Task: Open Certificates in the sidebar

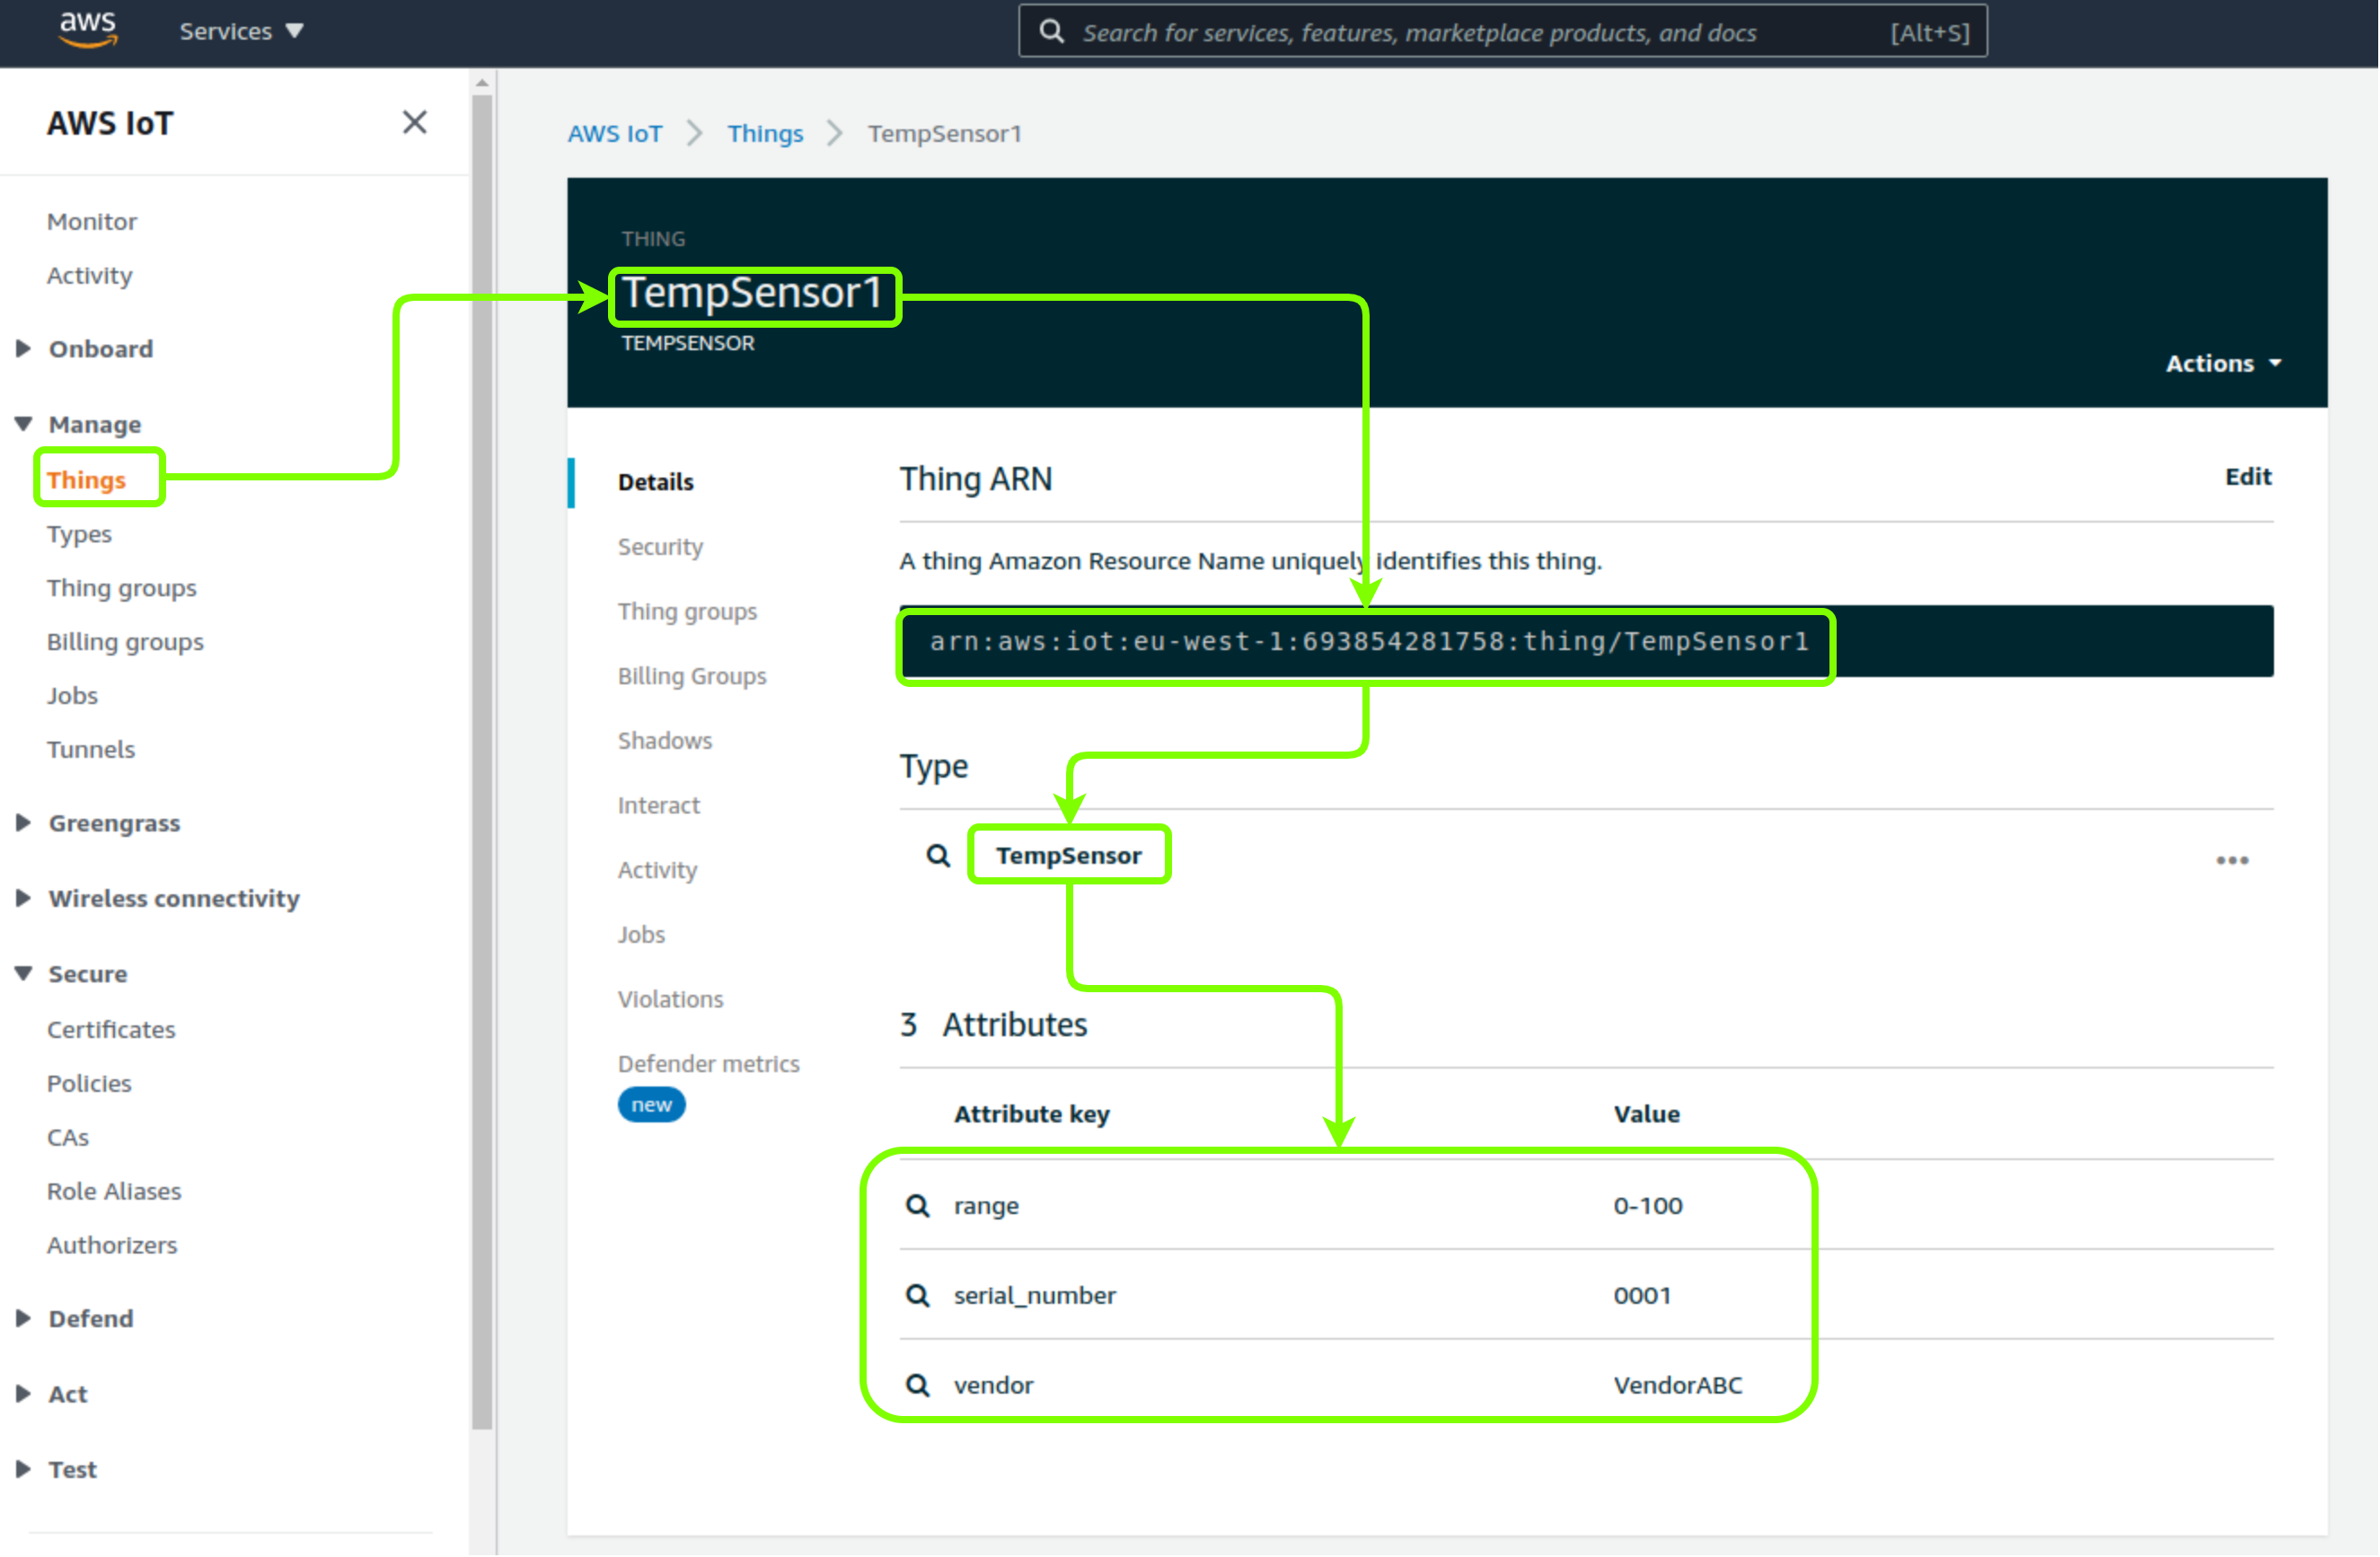Action: pyautogui.click(x=111, y=1030)
